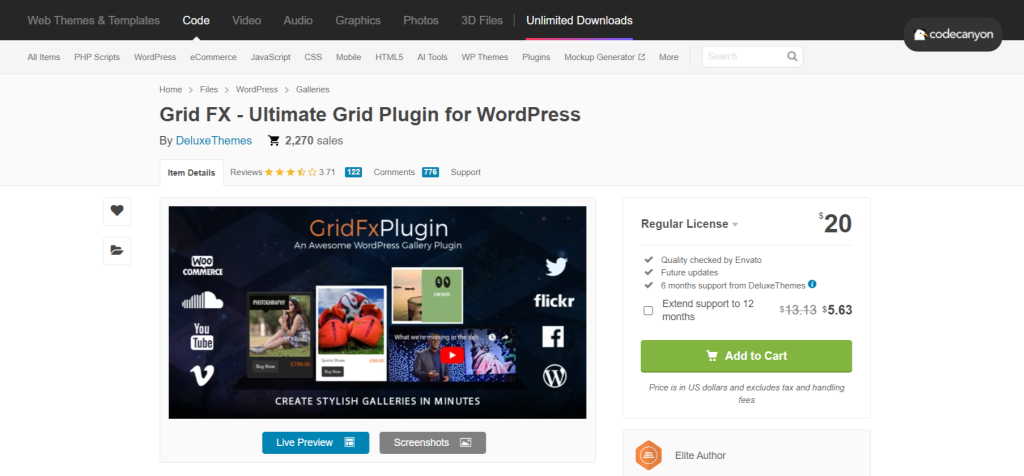Open the Regular License dropdown
The image size is (1024, 476).
[x=690, y=224]
